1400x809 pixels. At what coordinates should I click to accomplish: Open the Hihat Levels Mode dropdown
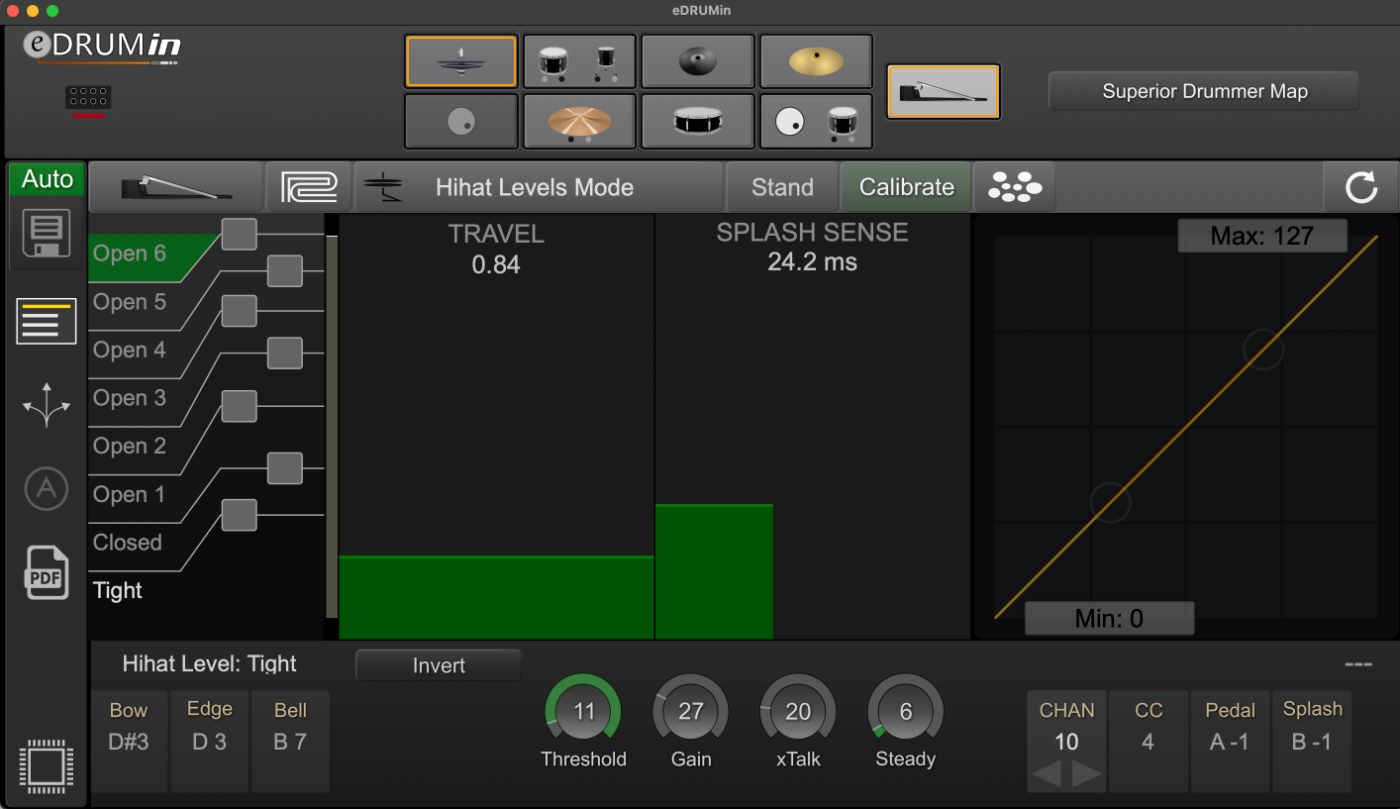pos(538,187)
